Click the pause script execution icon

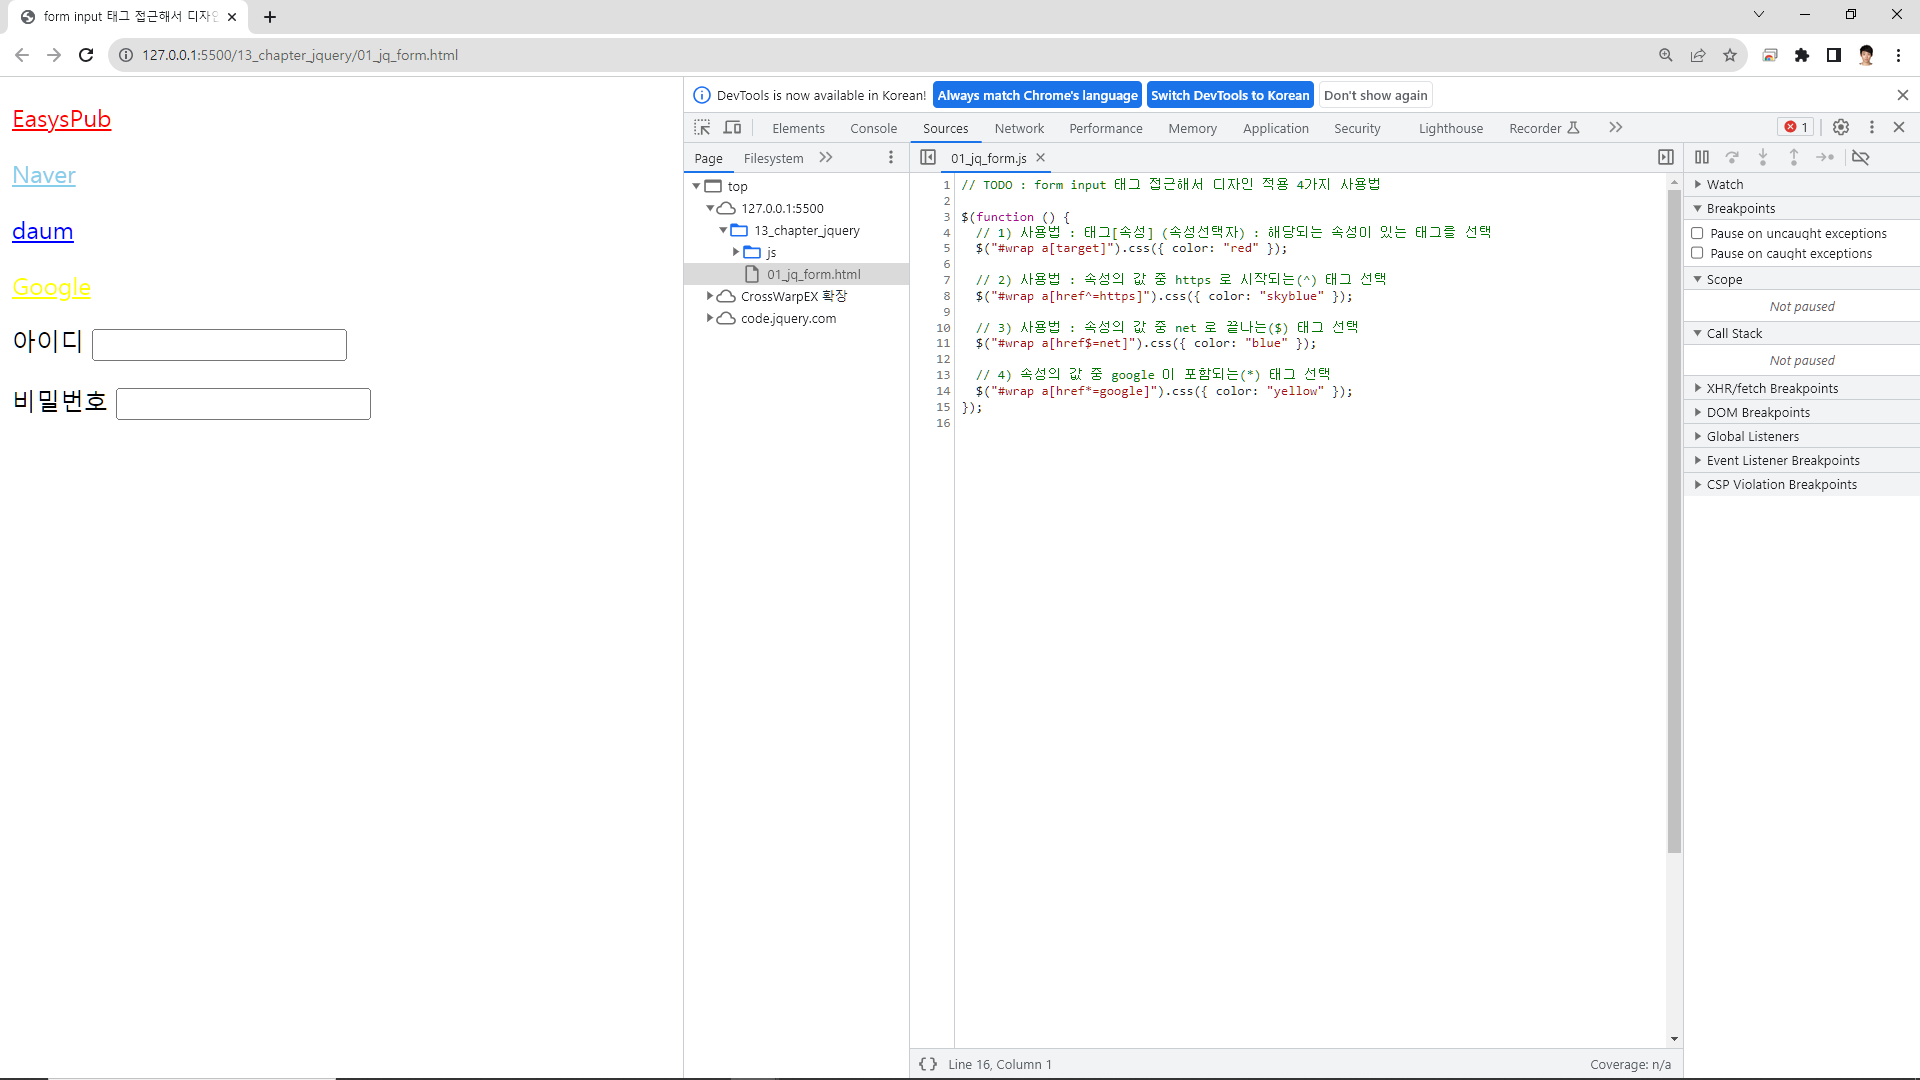click(1702, 157)
